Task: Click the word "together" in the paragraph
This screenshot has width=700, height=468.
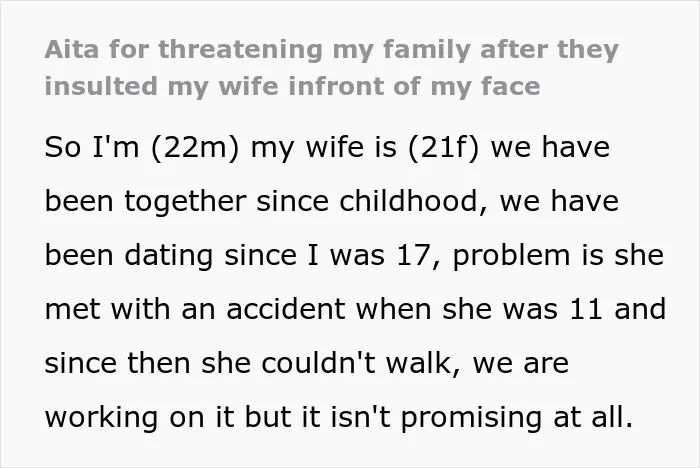Action: tap(185, 202)
